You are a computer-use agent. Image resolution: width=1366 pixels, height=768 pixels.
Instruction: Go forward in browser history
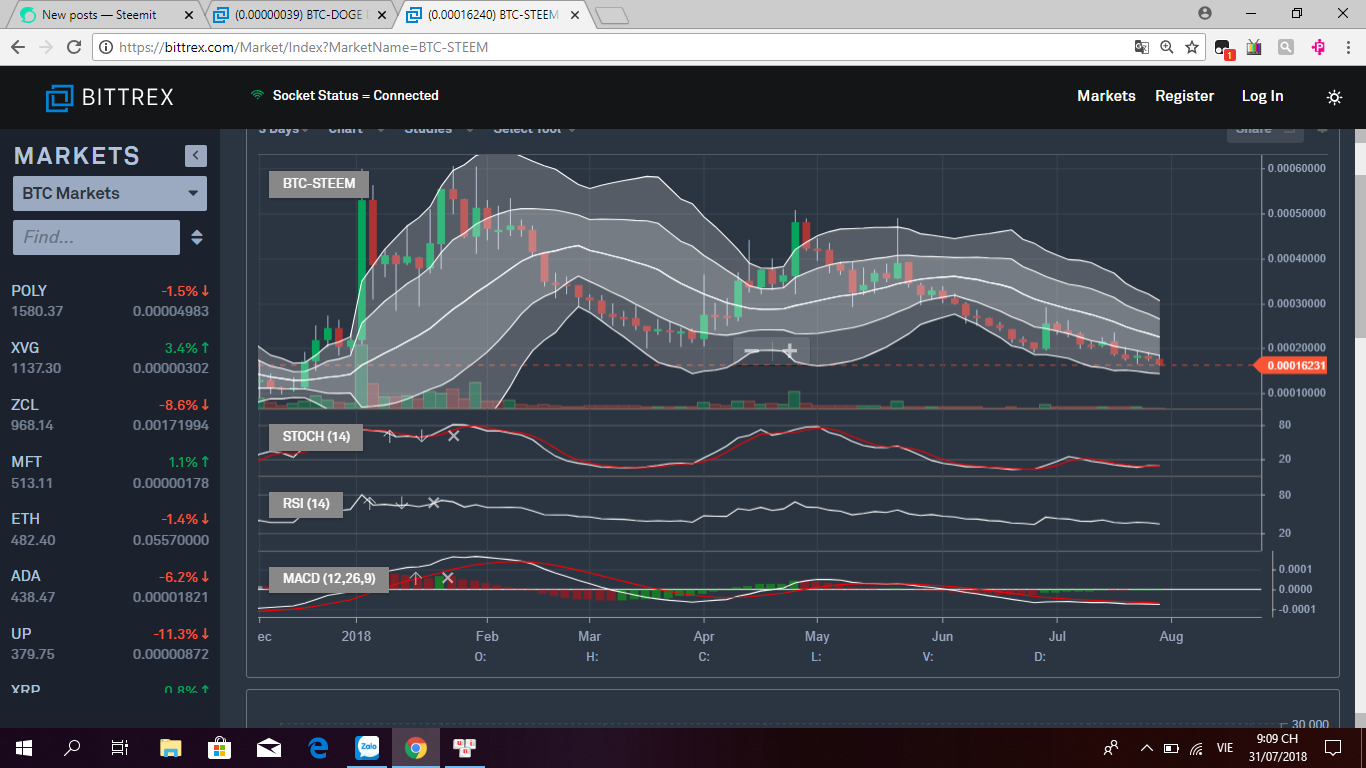(46, 47)
